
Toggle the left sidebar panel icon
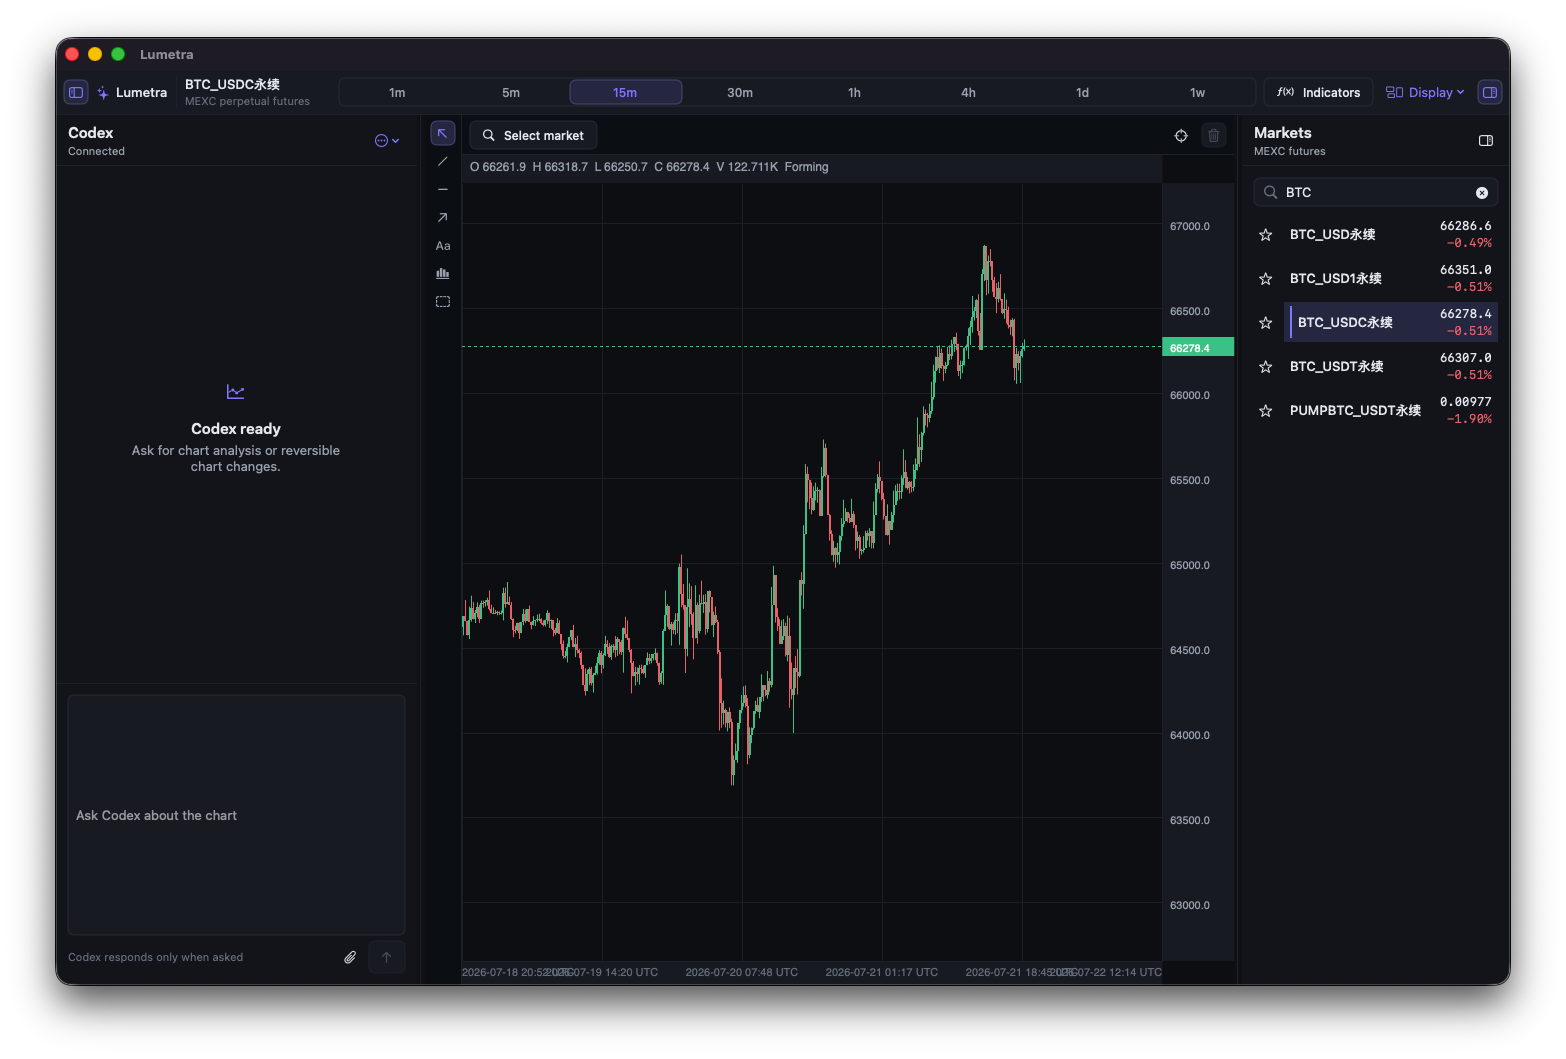click(x=76, y=92)
